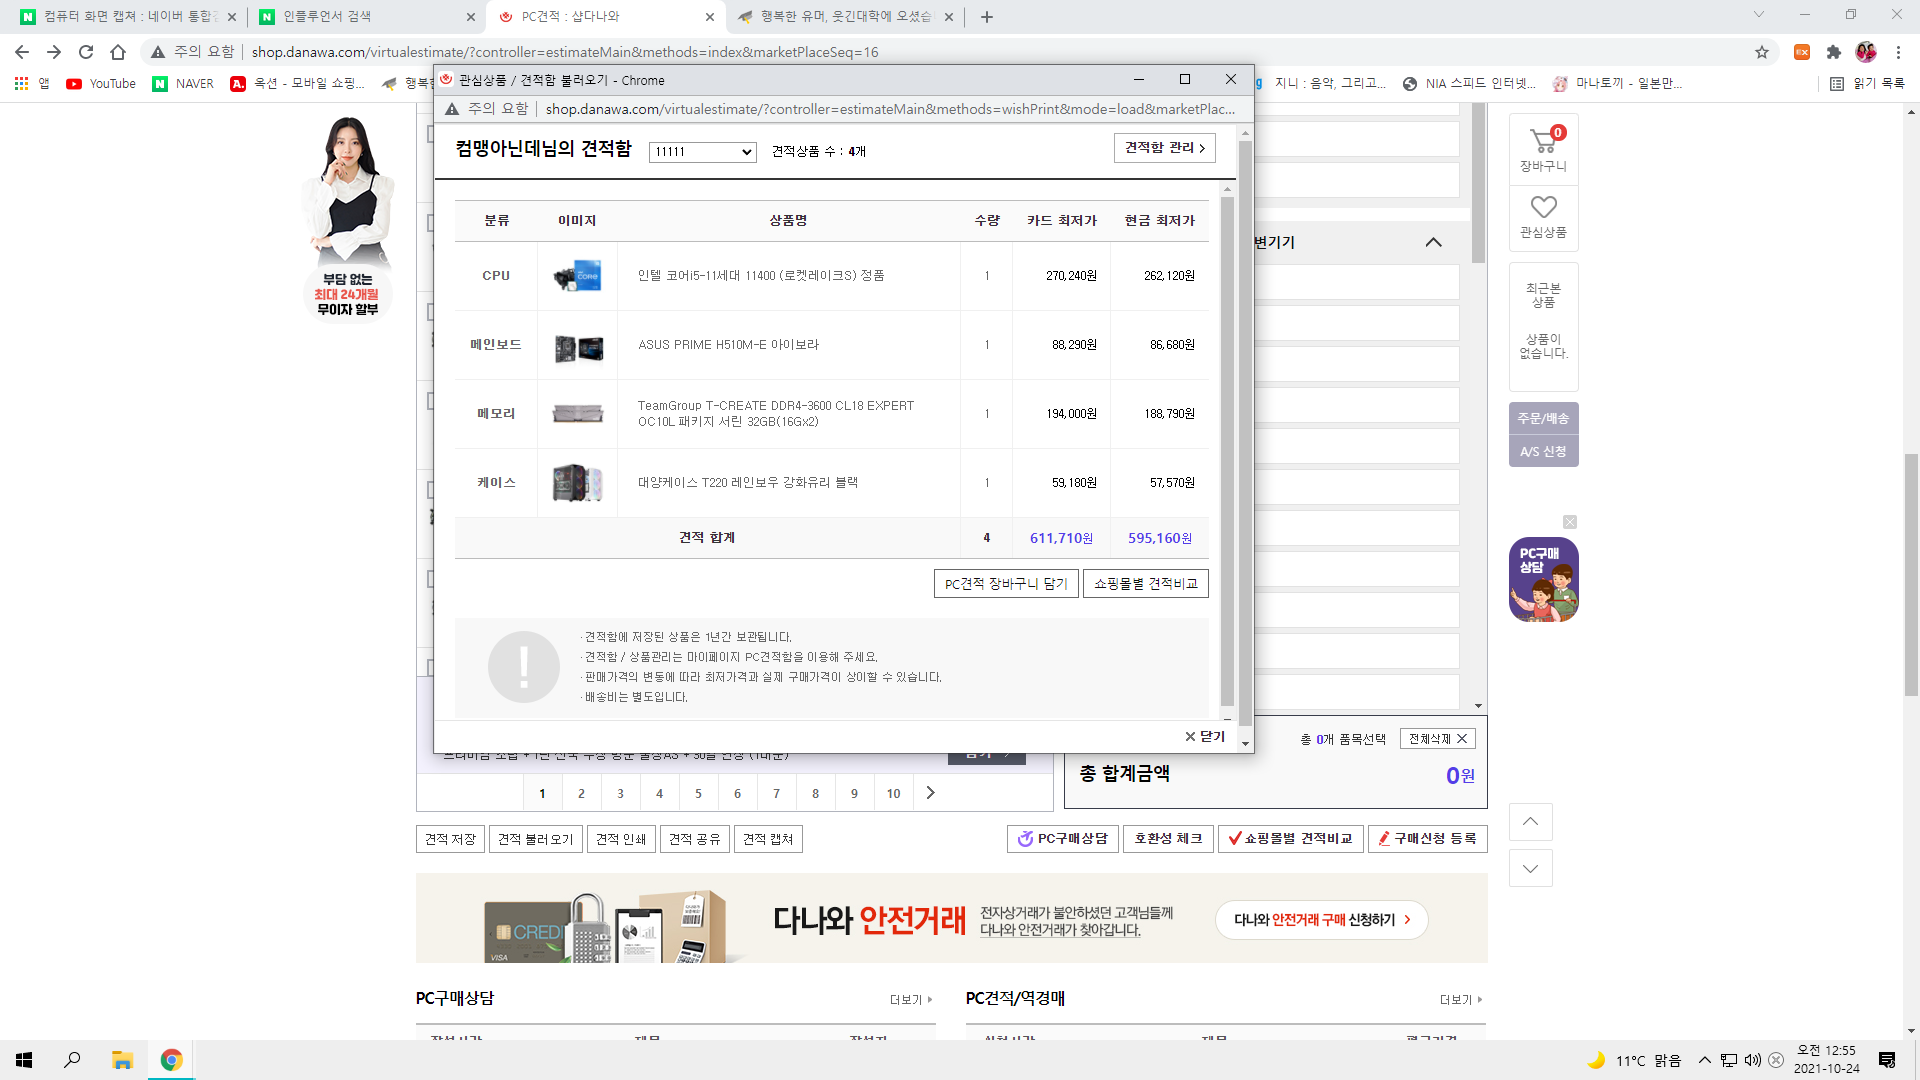Switch to the 컴퓨터 화면 캡쳐 tab

[126, 16]
